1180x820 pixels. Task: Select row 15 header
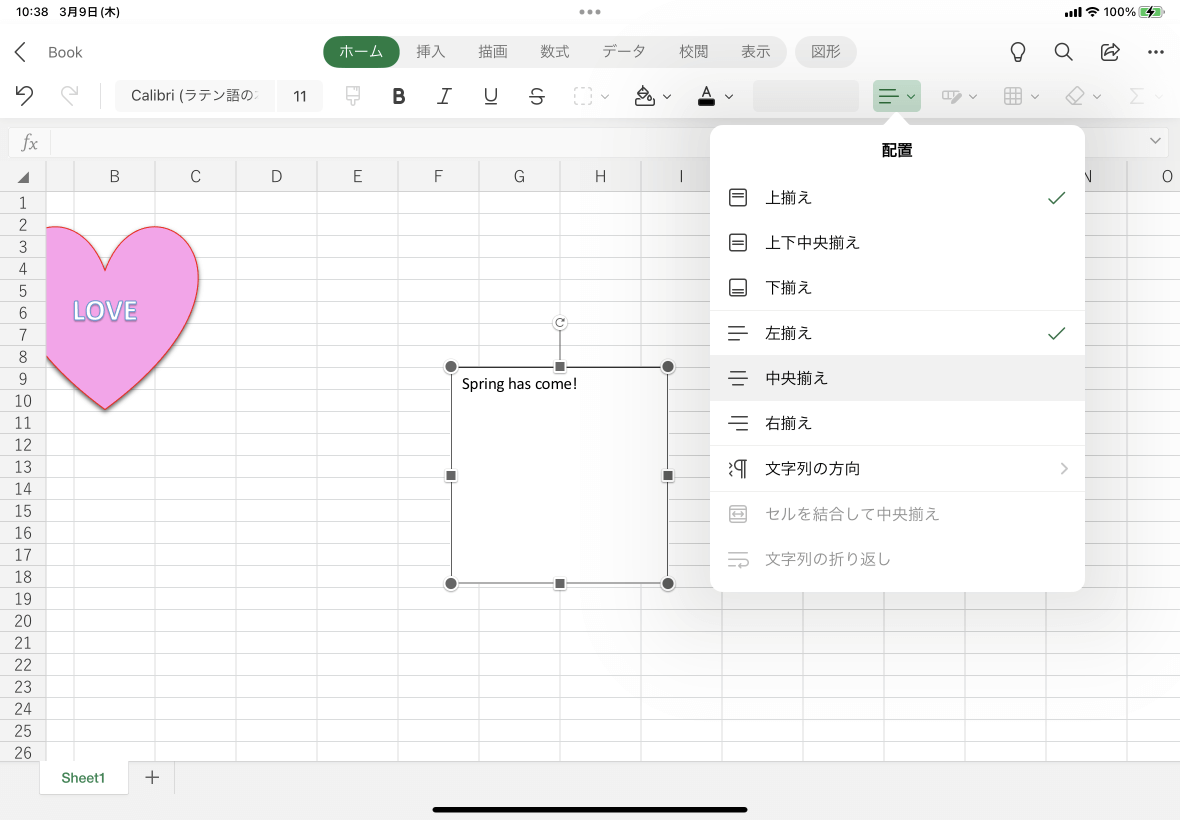click(x=23, y=511)
